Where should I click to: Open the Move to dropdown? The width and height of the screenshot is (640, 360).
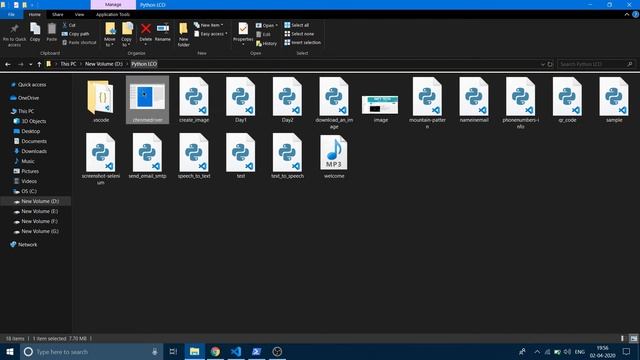click(x=110, y=35)
